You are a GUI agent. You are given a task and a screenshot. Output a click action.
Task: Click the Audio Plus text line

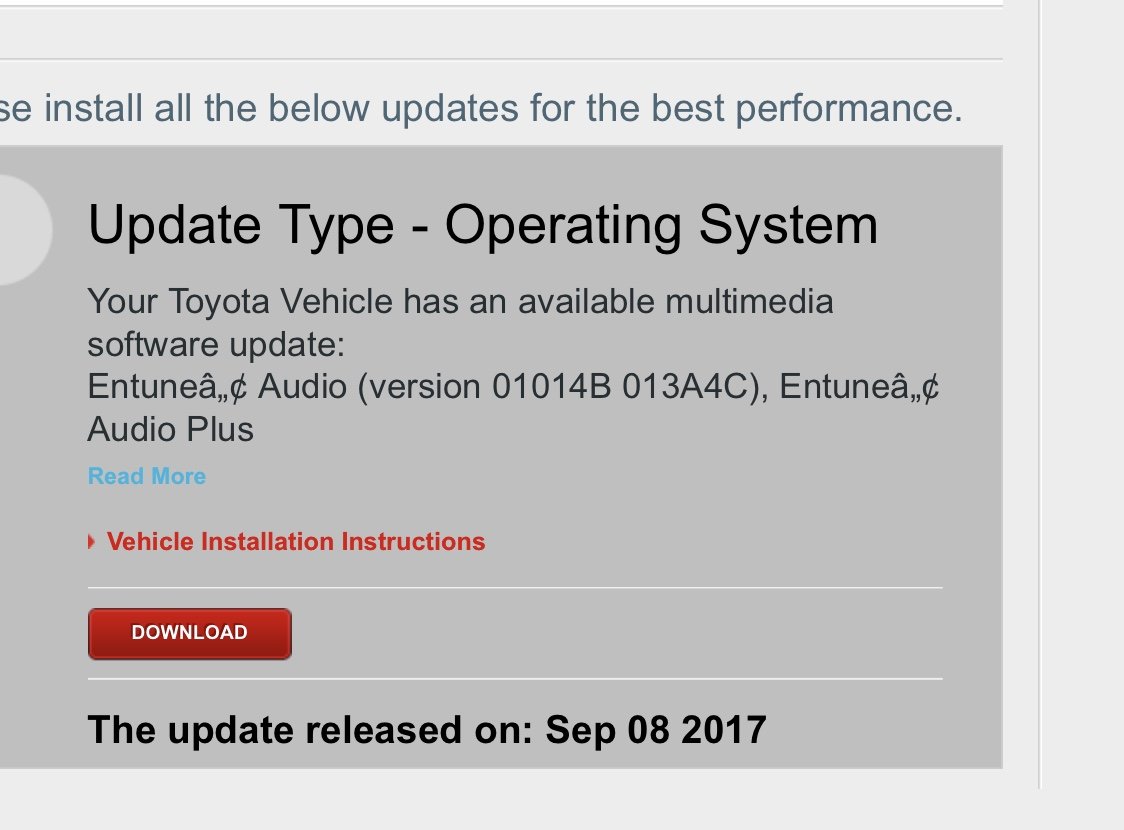tap(171, 429)
